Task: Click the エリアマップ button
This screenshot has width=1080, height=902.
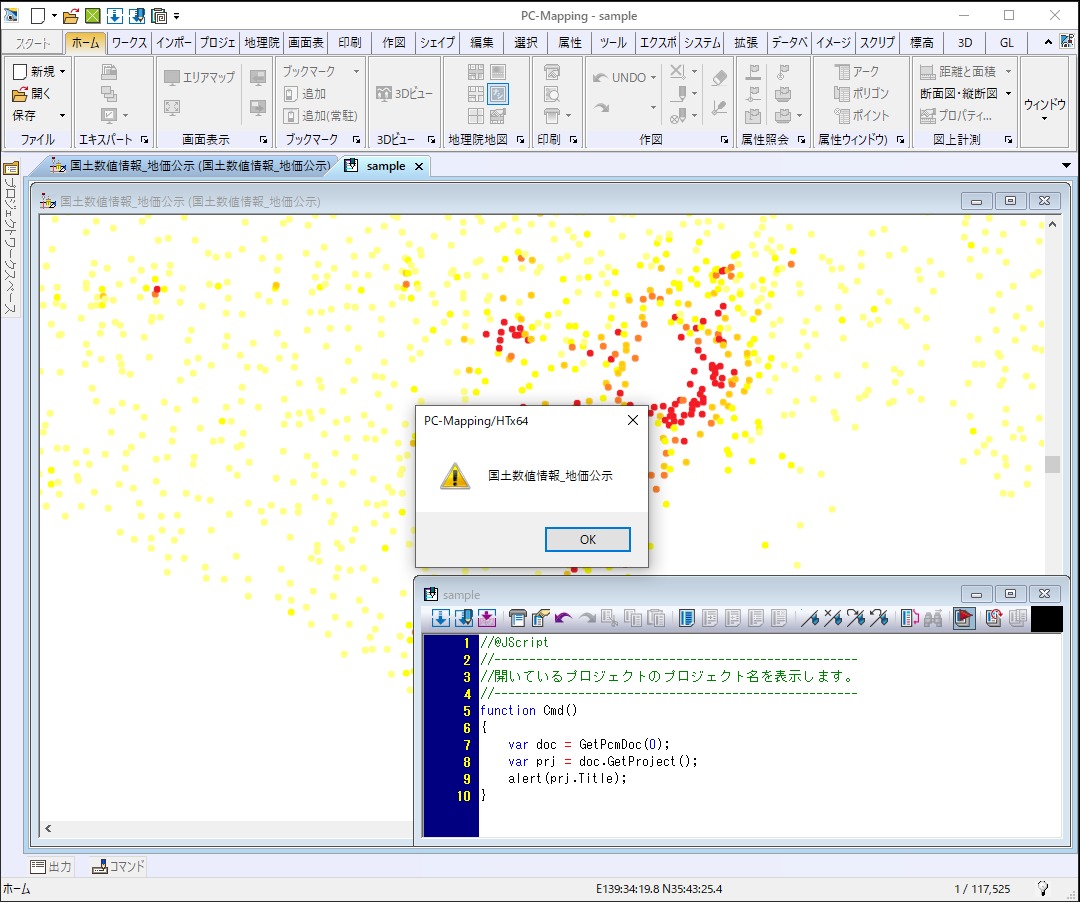Action: point(200,77)
